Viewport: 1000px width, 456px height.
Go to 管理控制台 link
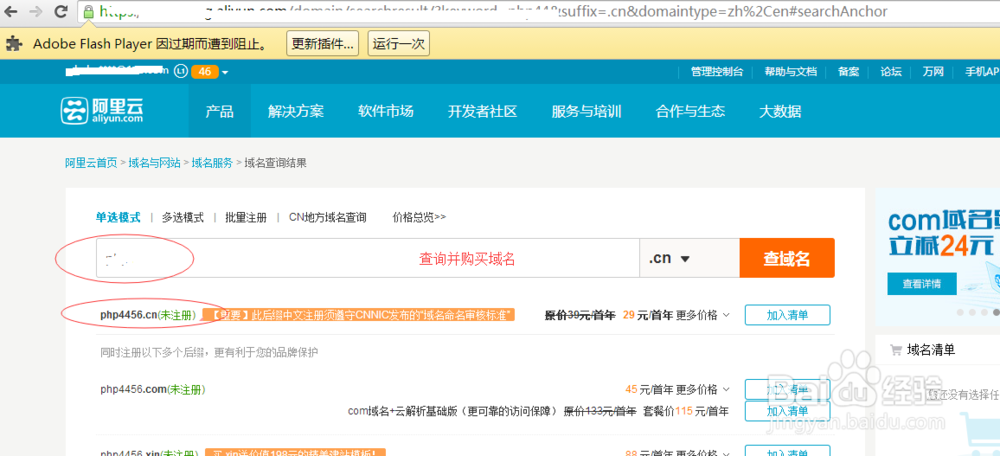tap(717, 71)
